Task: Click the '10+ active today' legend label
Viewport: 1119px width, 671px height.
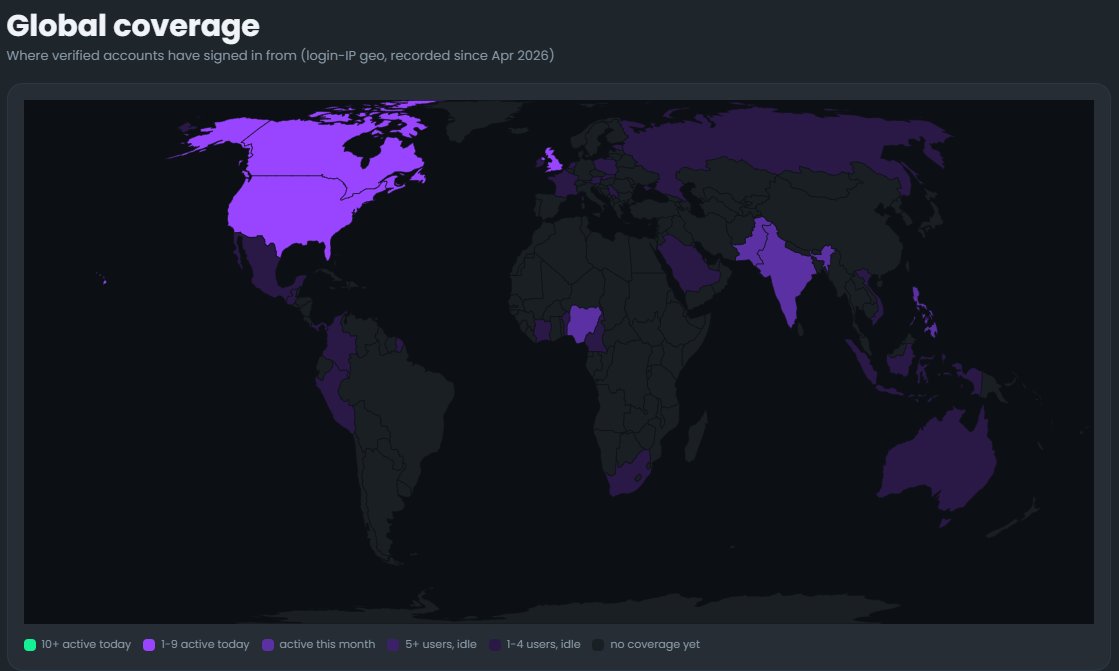Action: 86,645
